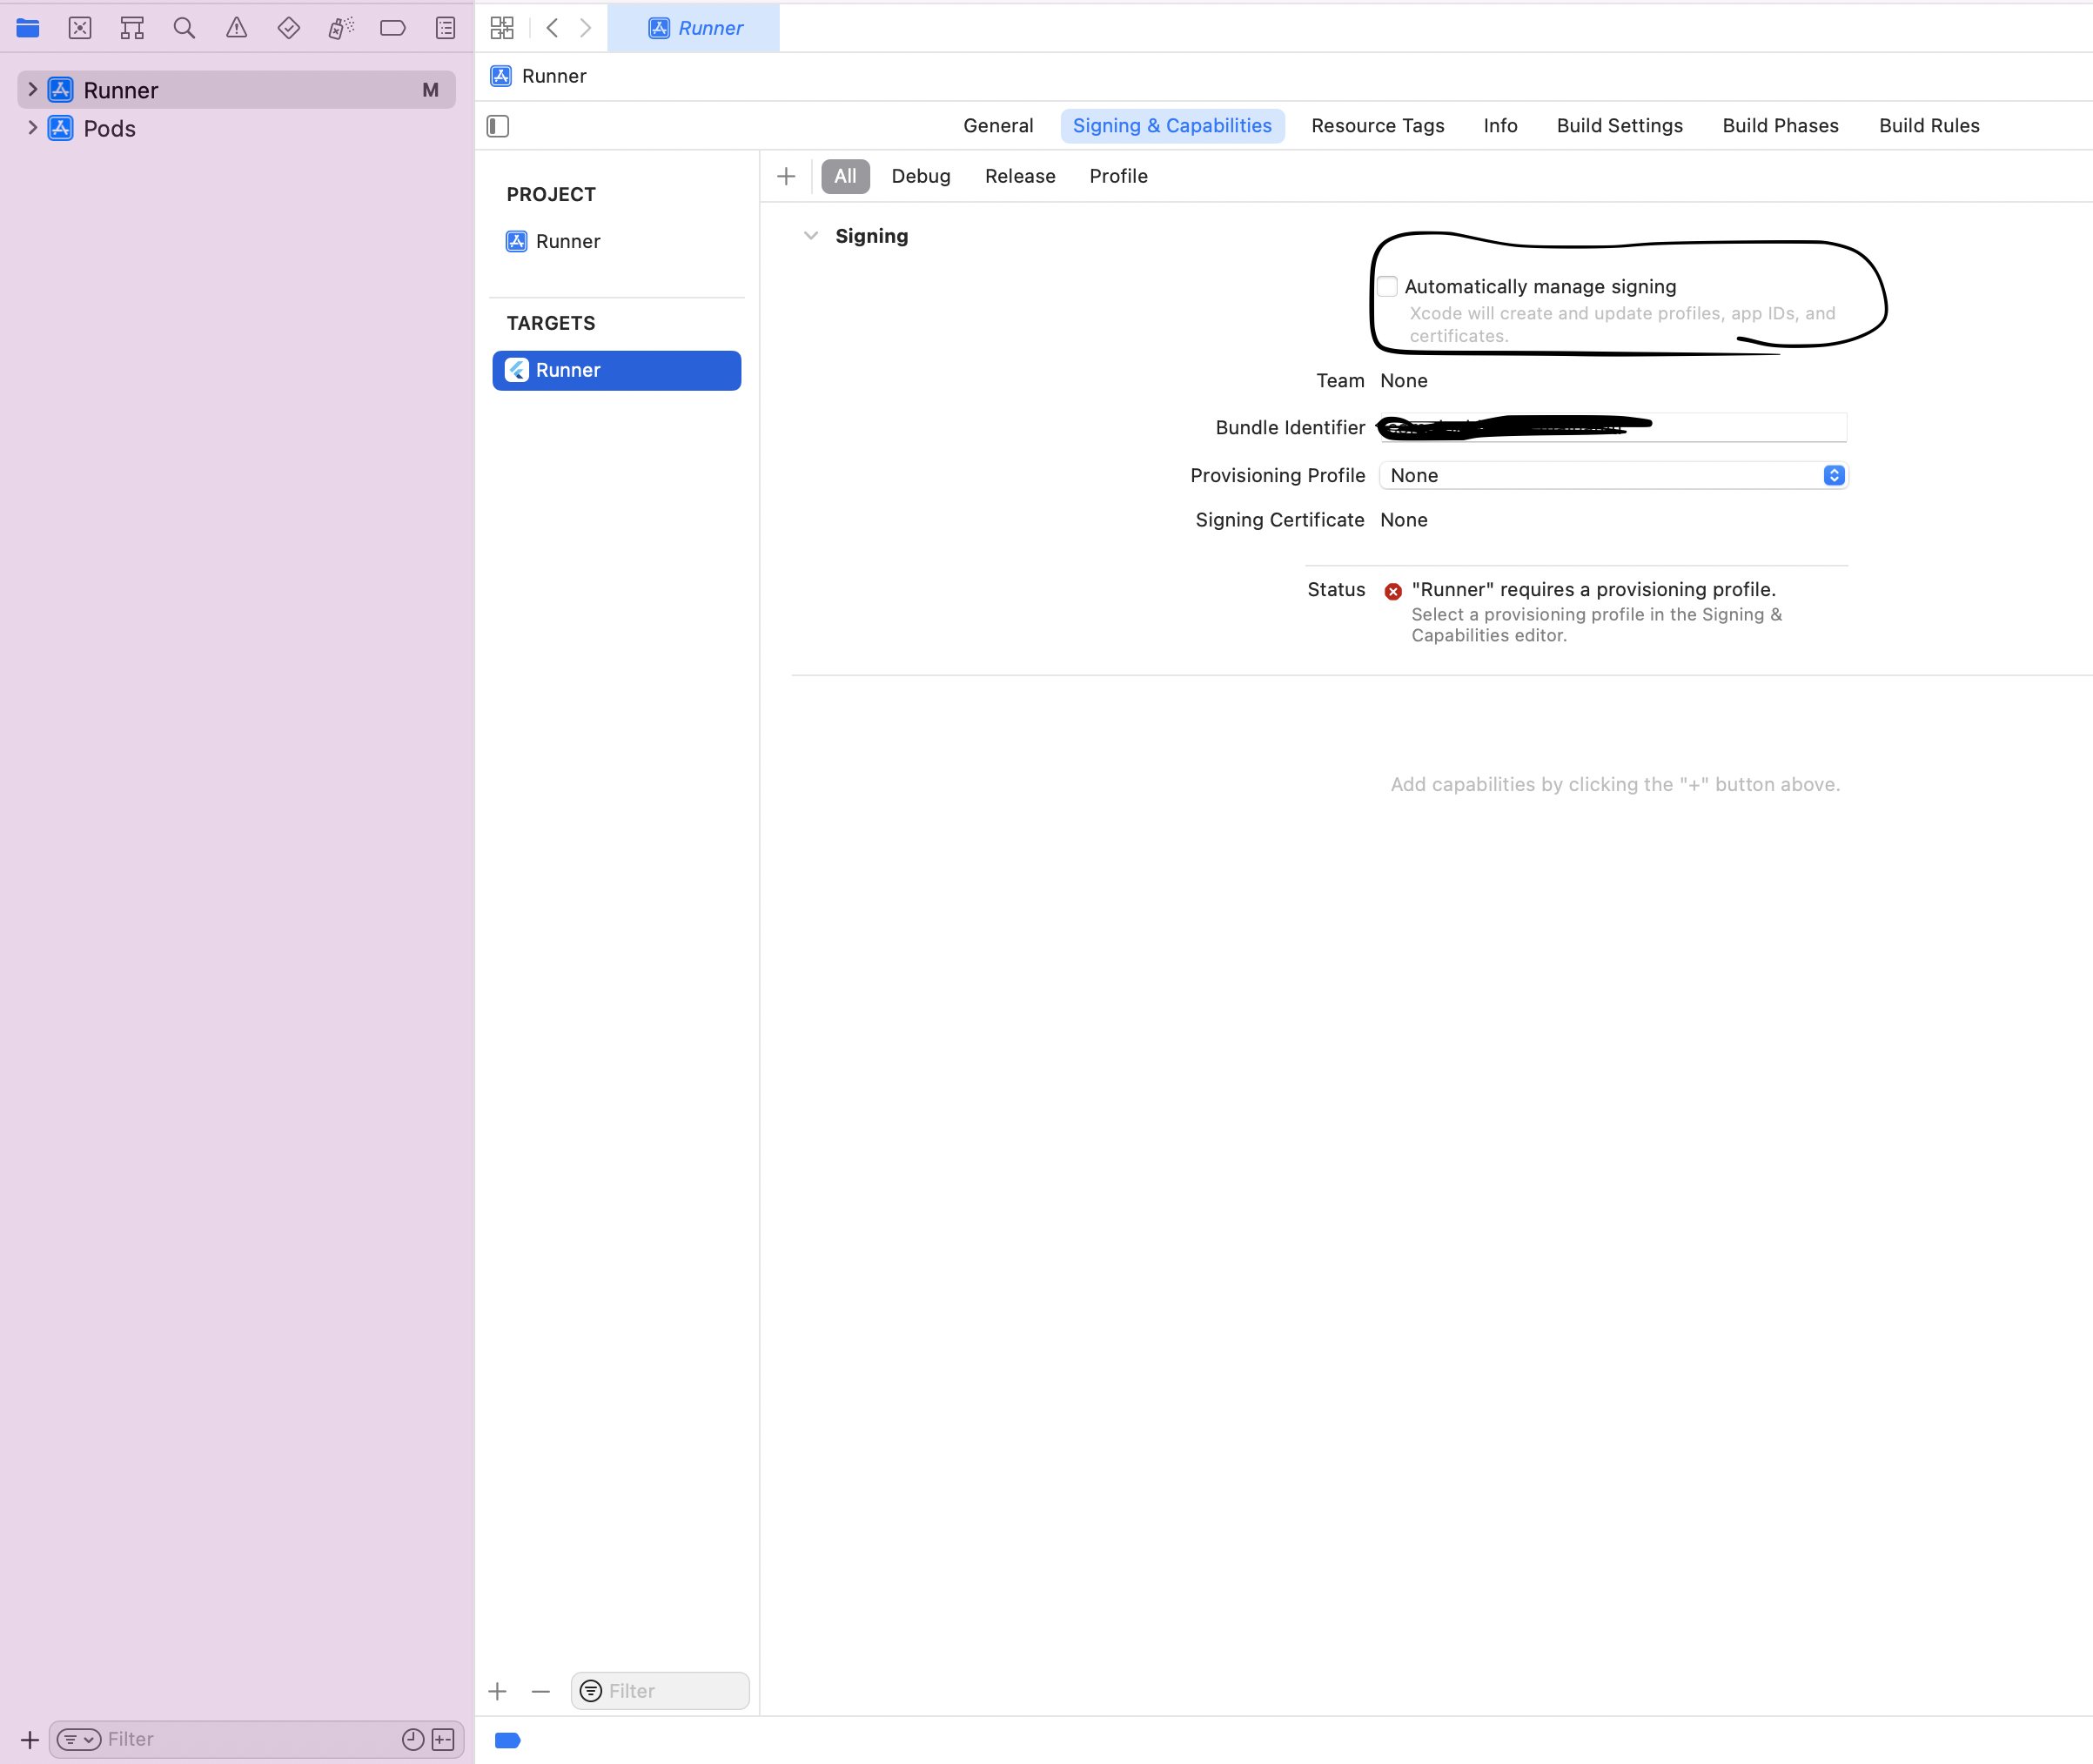Select Runner under PROJECT list
This screenshot has width=2093, height=1764.
(567, 241)
